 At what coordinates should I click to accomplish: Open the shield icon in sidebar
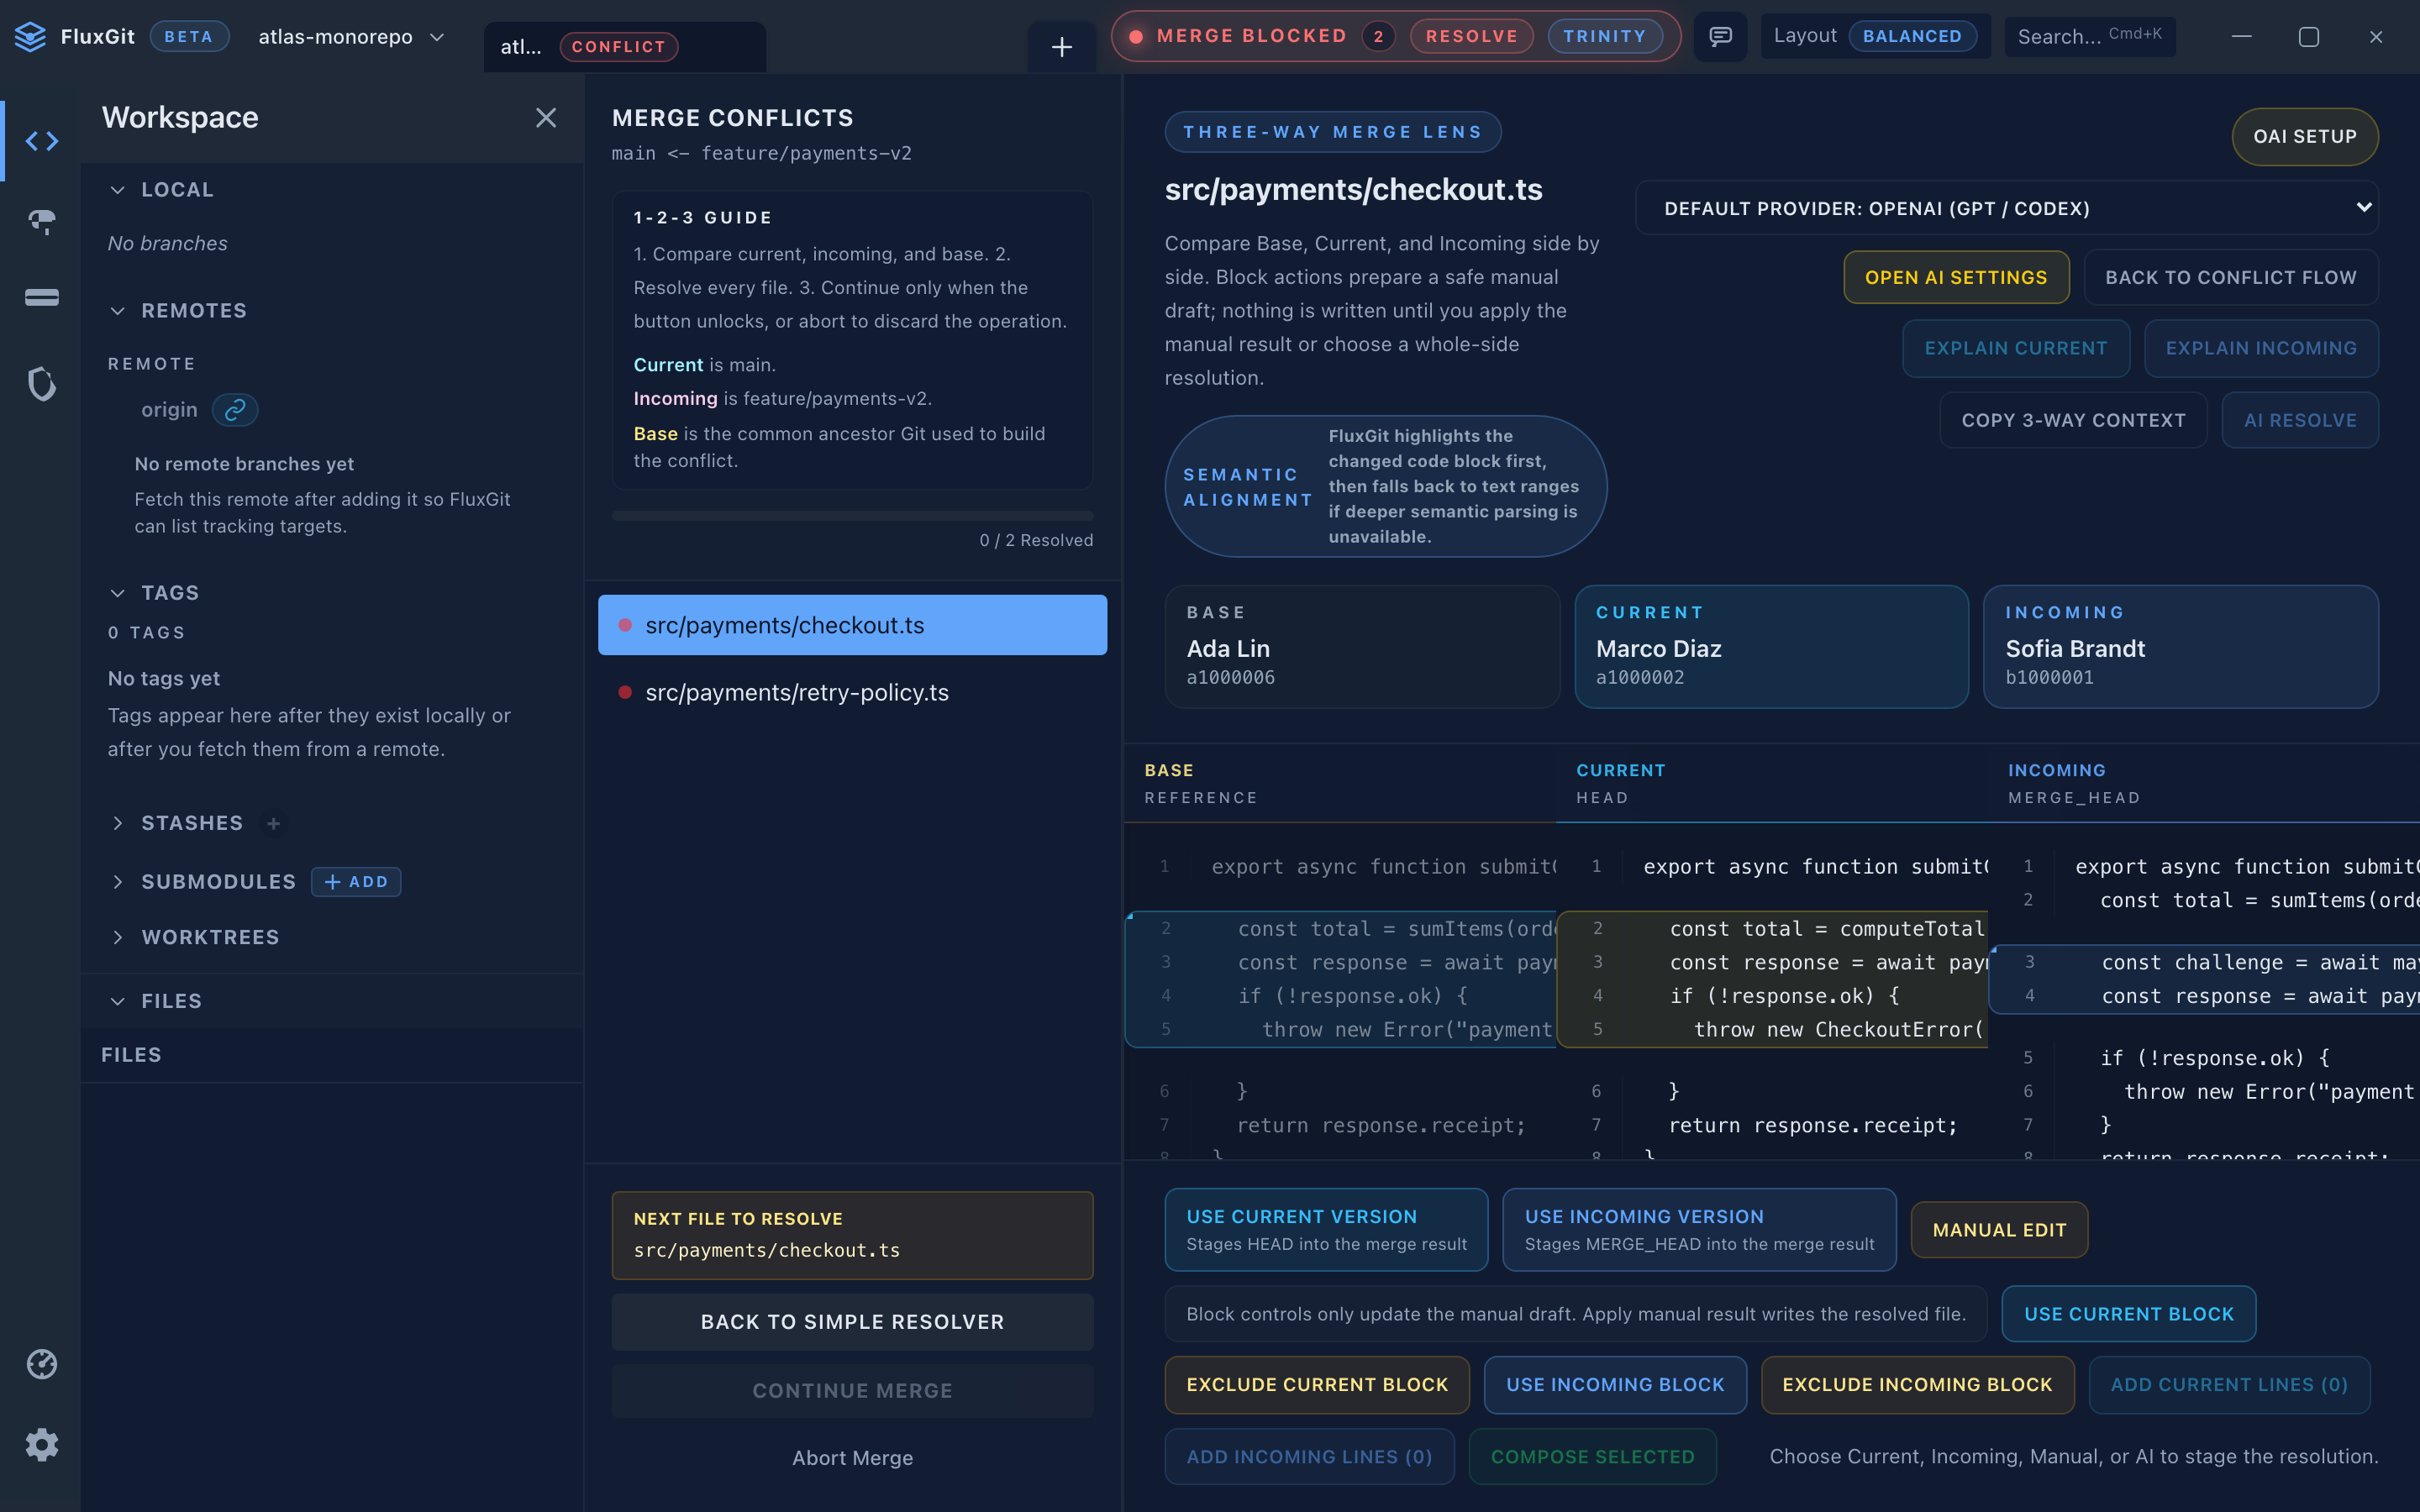[41, 383]
